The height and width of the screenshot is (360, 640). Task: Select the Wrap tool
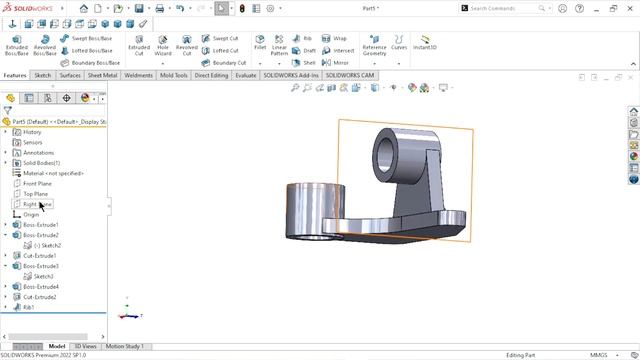click(334, 38)
